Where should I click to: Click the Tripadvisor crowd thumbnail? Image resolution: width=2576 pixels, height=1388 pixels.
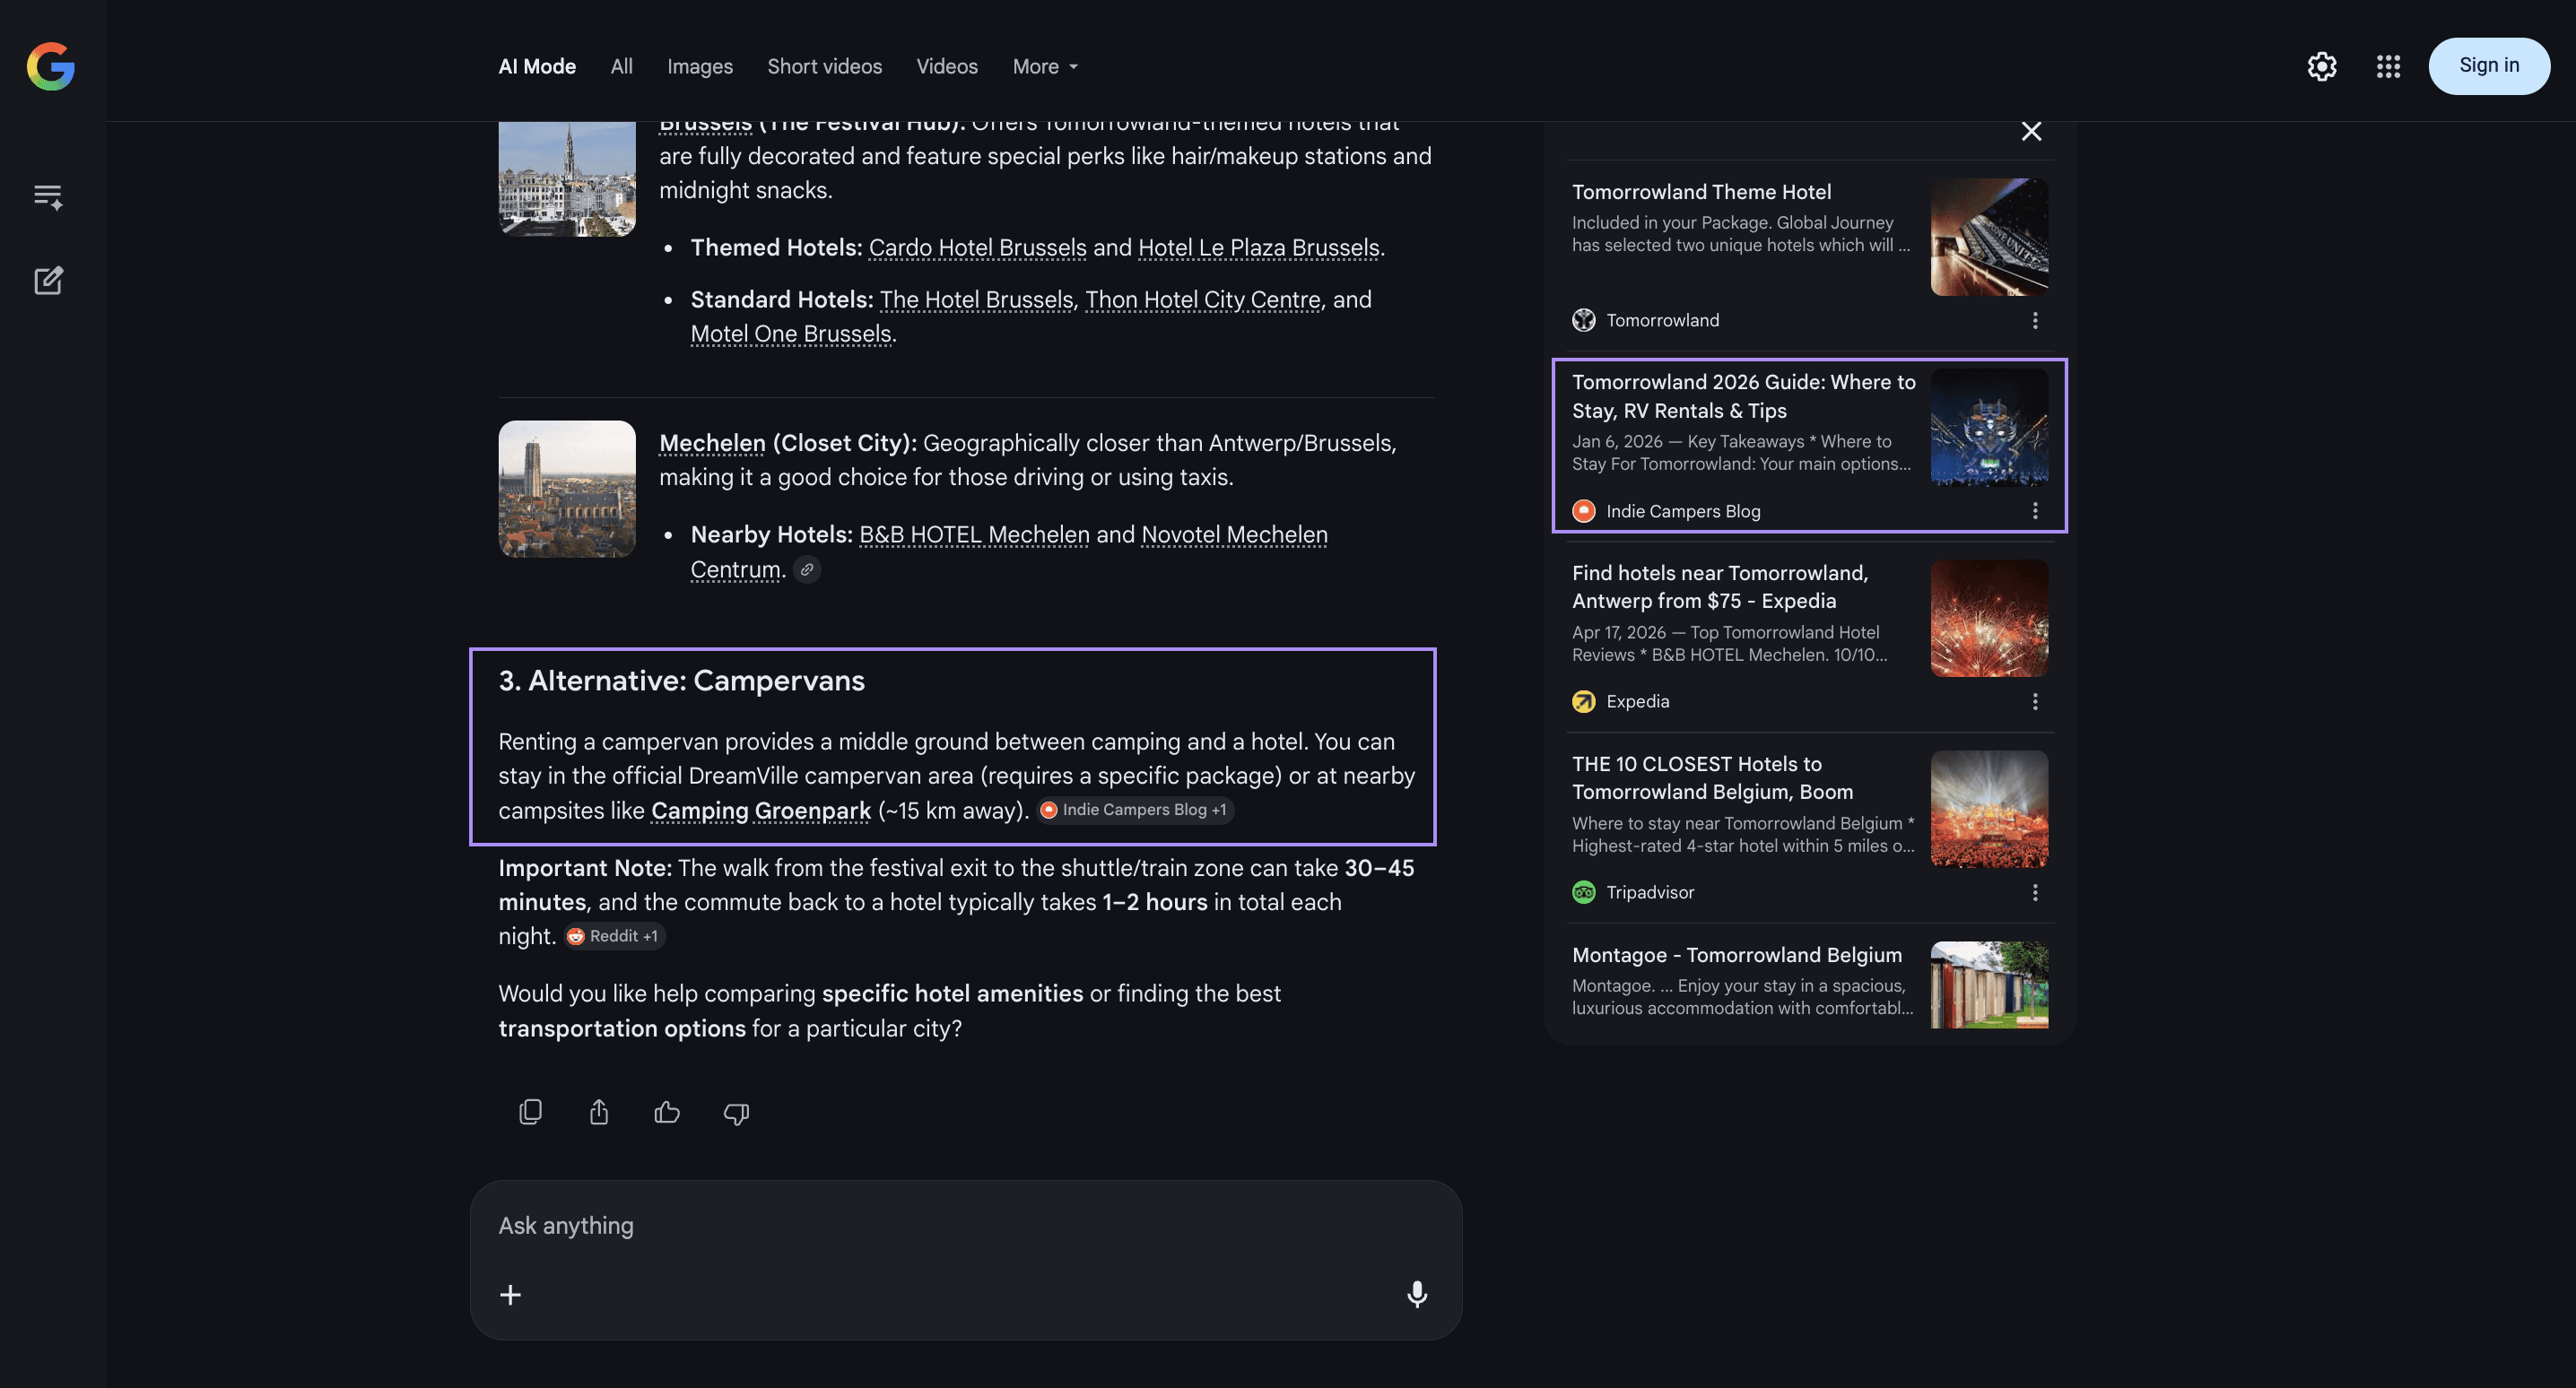pos(1989,809)
